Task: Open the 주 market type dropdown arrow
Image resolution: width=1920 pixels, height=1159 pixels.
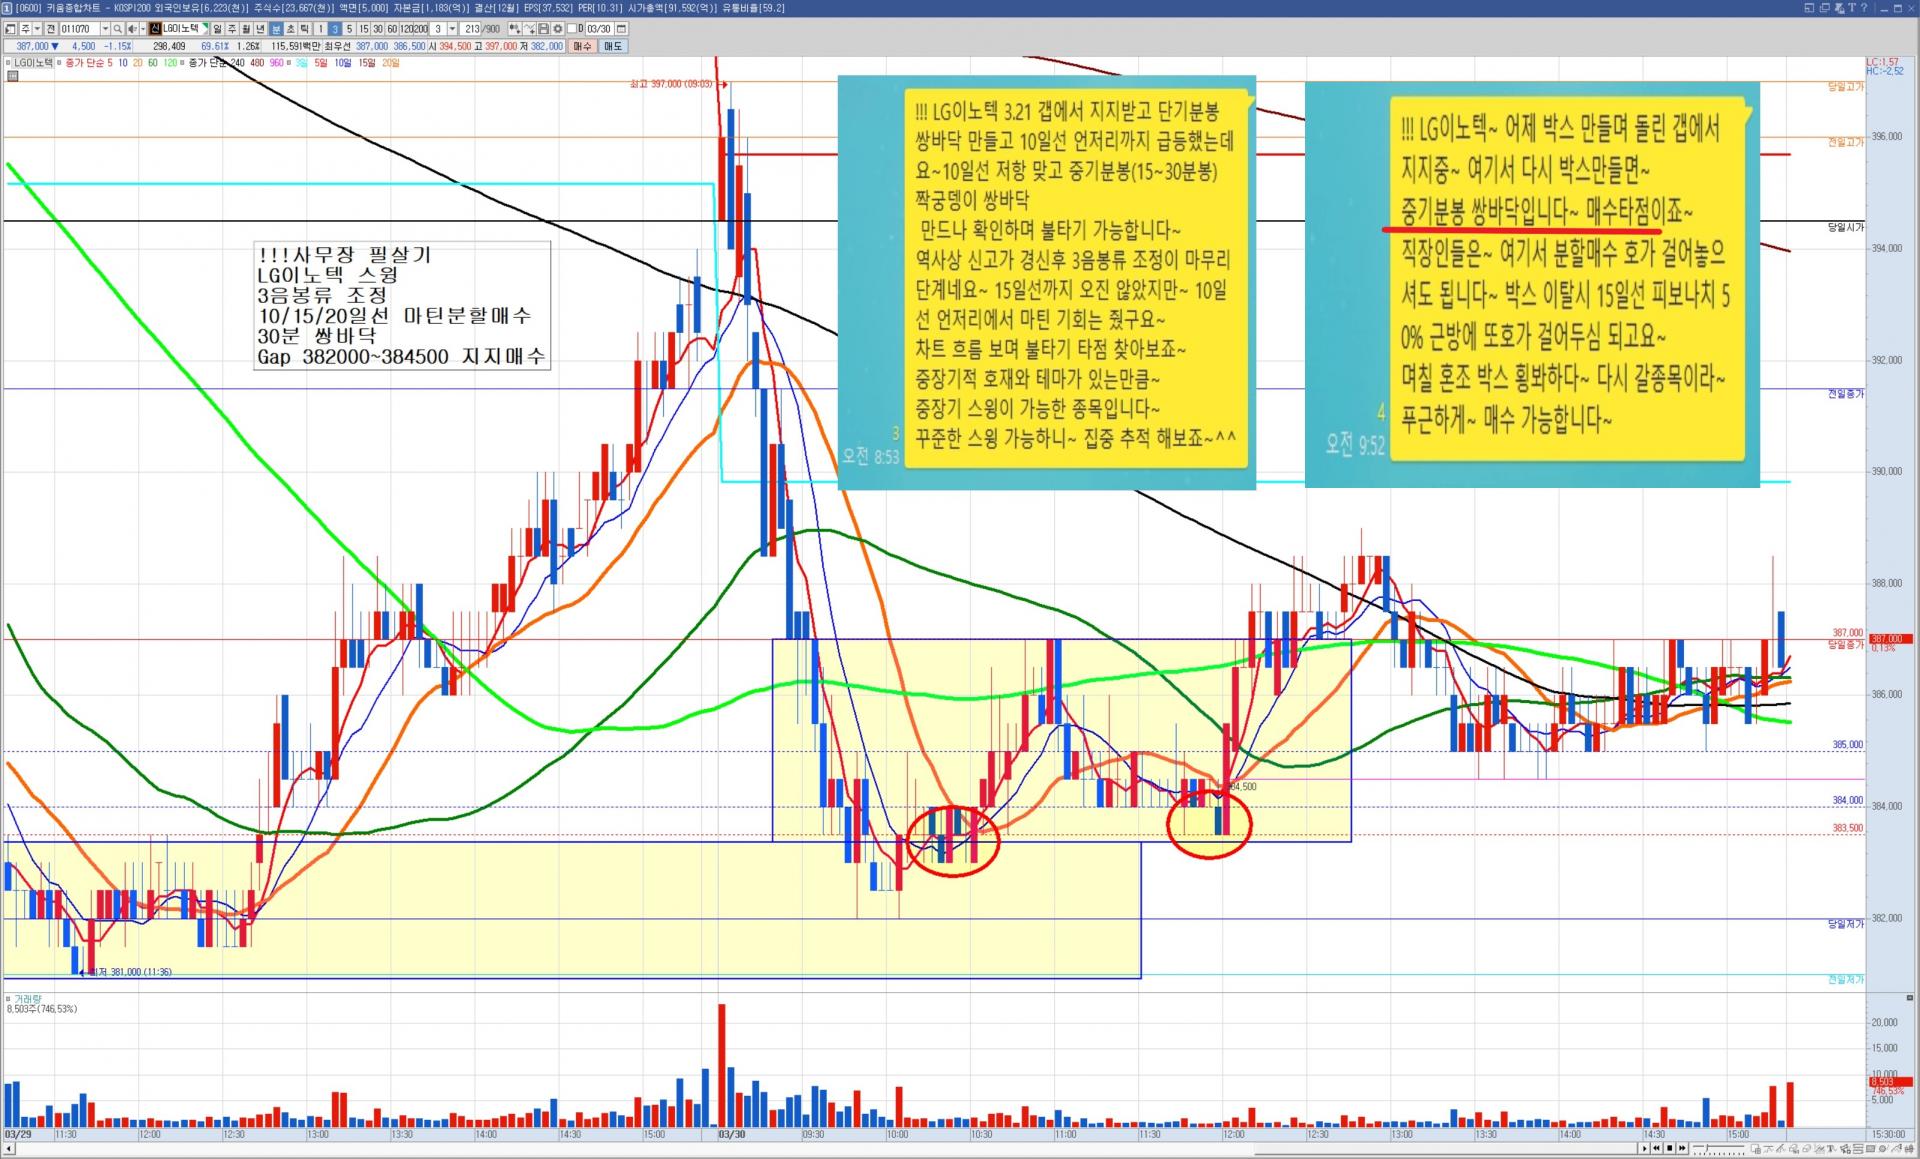Action: (37, 29)
